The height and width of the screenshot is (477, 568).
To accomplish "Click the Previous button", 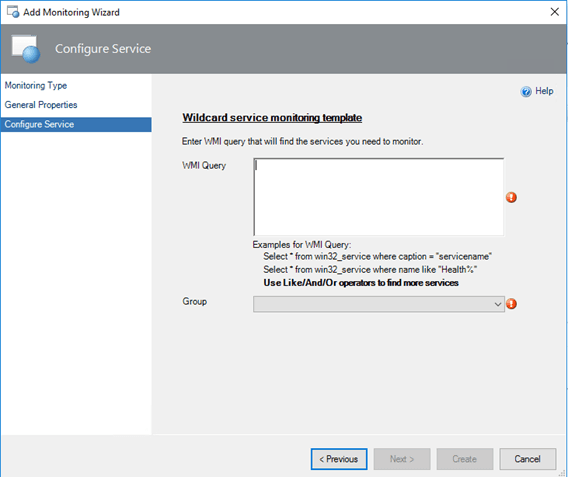I will 339,459.
